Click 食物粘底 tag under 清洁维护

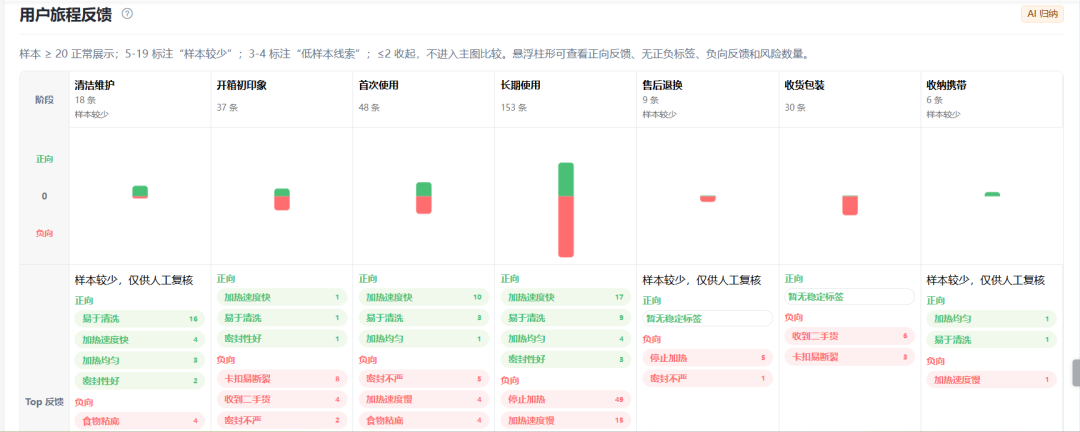[x=140, y=420]
